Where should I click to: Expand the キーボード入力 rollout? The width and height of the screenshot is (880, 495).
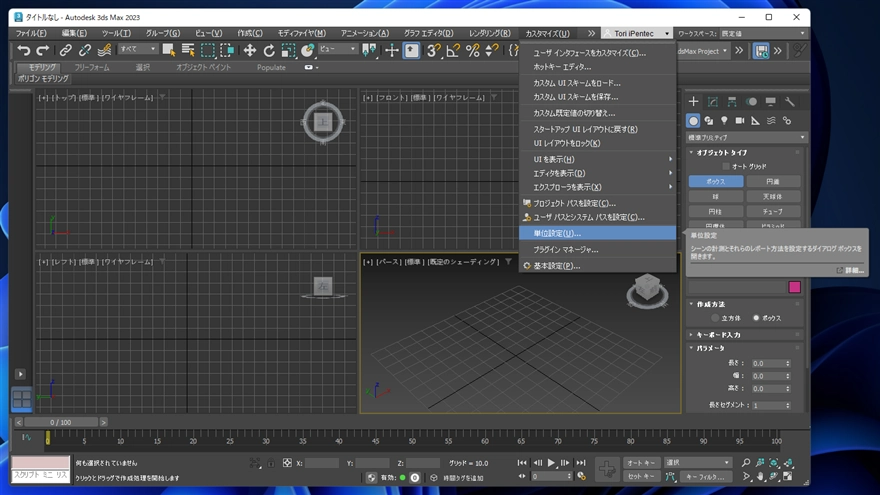point(718,334)
